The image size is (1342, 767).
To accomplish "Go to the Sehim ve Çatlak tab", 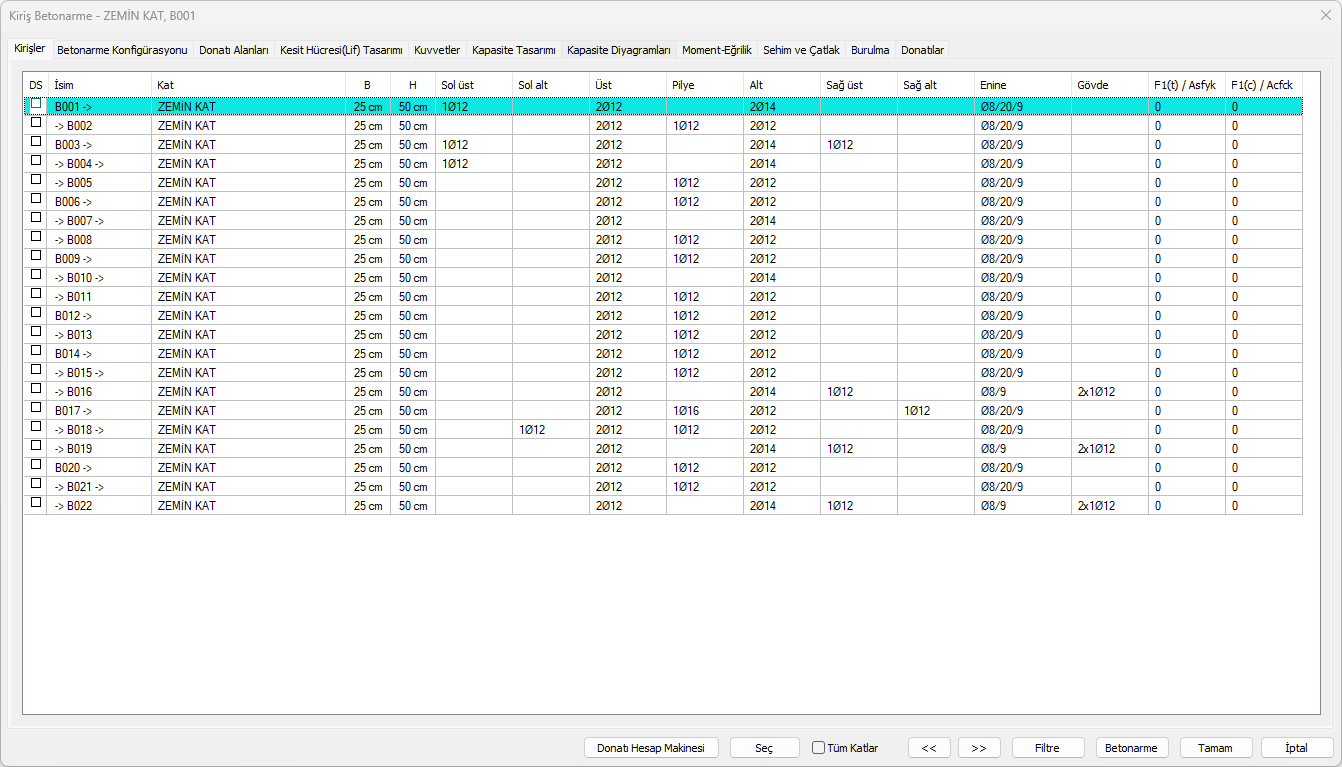I will 801,50.
